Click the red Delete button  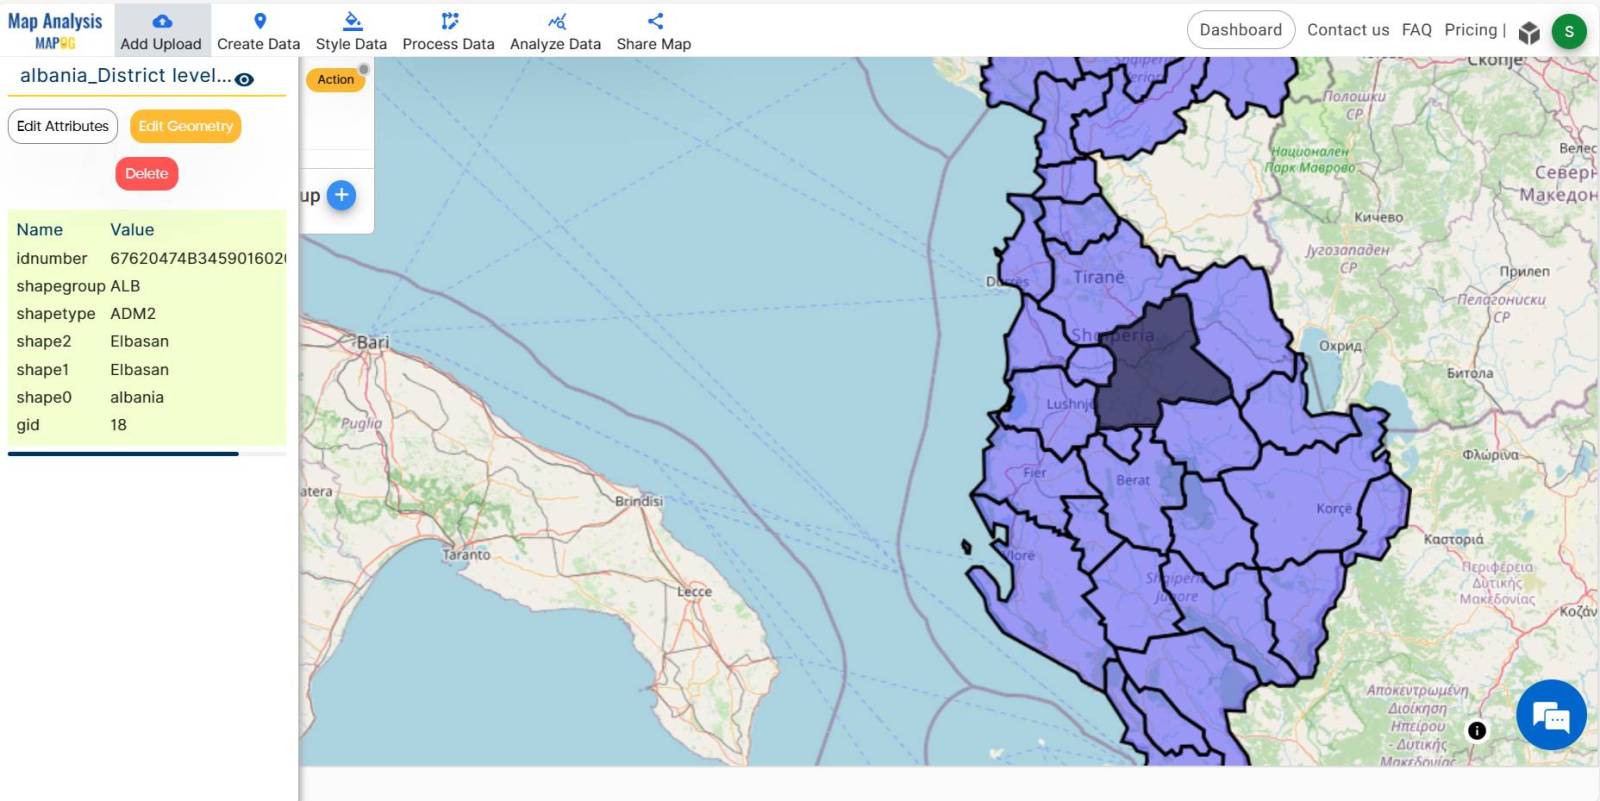(x=147, y=173)
